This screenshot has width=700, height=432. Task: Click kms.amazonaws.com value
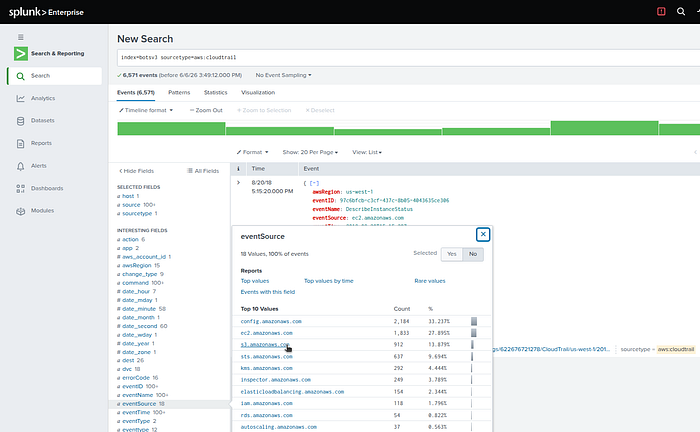(x=267, y=368)
